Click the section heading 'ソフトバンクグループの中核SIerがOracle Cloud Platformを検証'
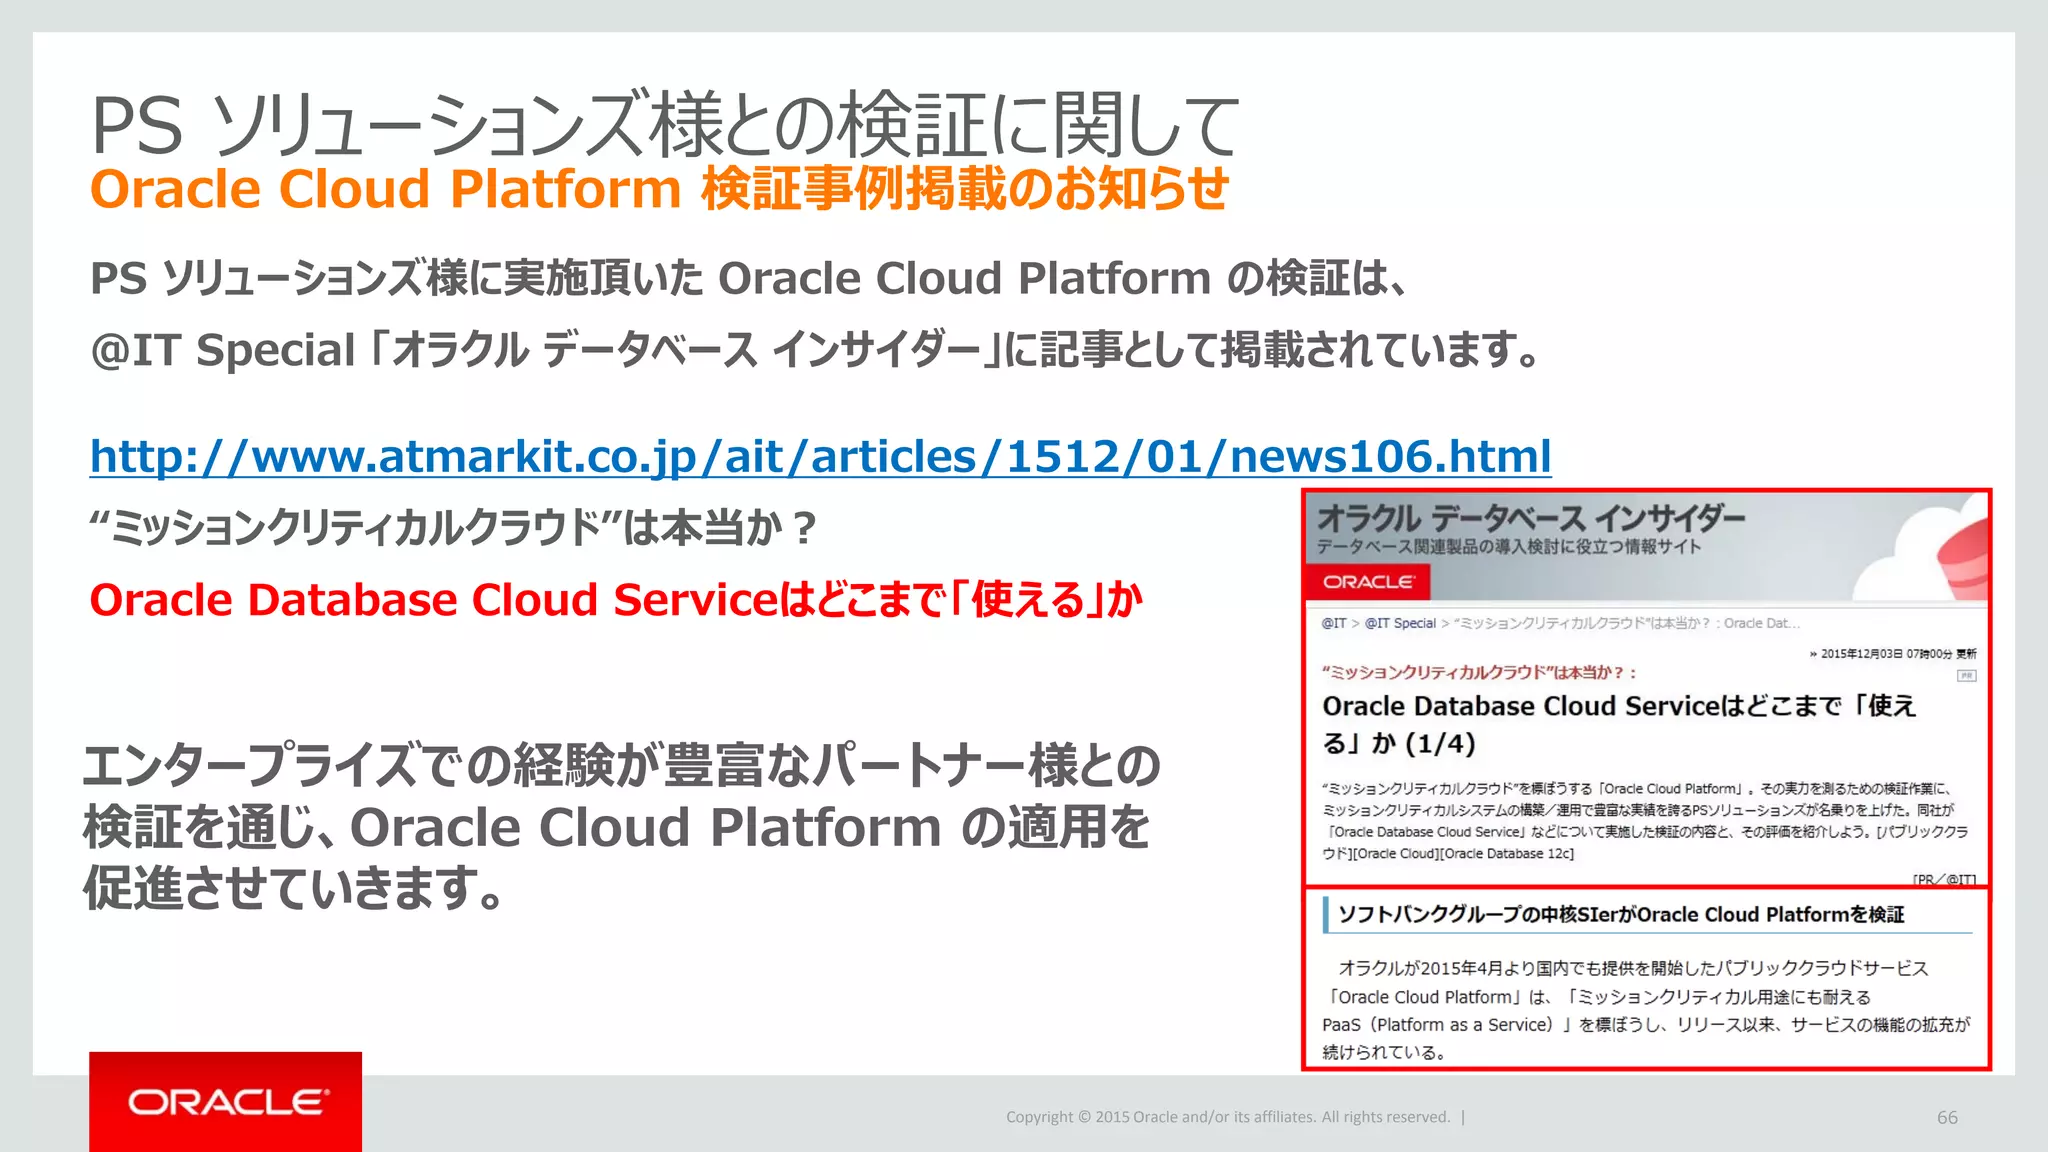 click(x=1621, y=914)
